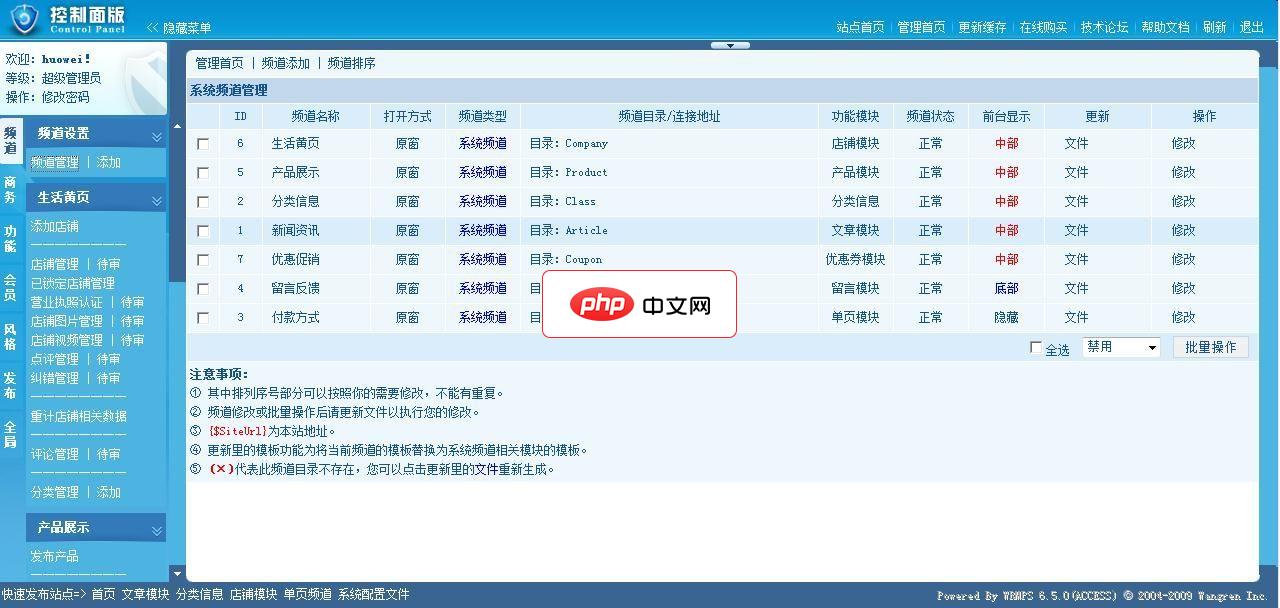Image resolution: width=1280 pixels, height=608 pixels.
Task: Check the 付款方式 row checkbox
Action: [x=203, y=318]
